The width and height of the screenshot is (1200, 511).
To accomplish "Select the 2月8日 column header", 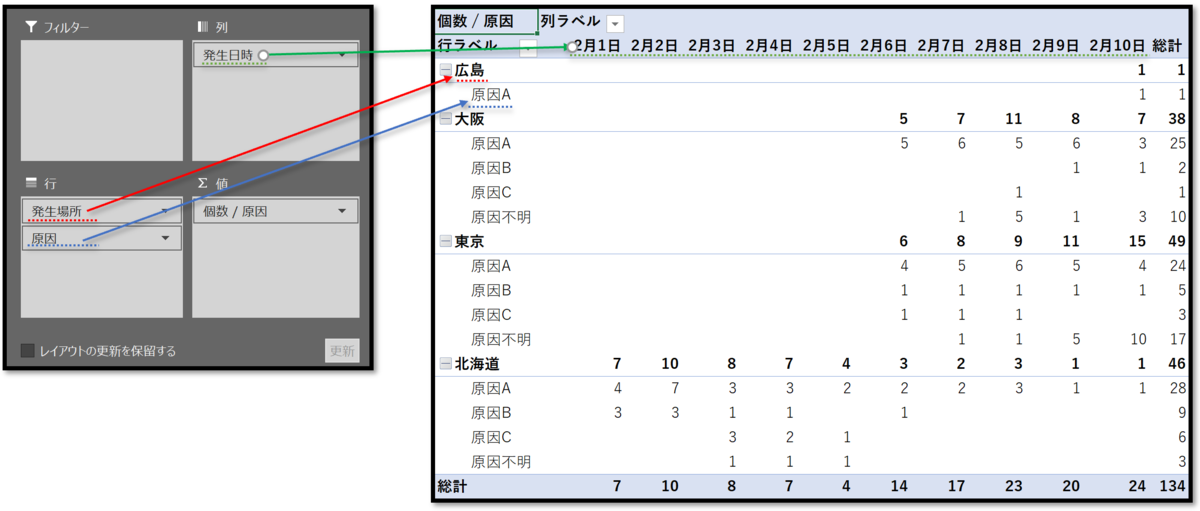I will pos(998,45).
